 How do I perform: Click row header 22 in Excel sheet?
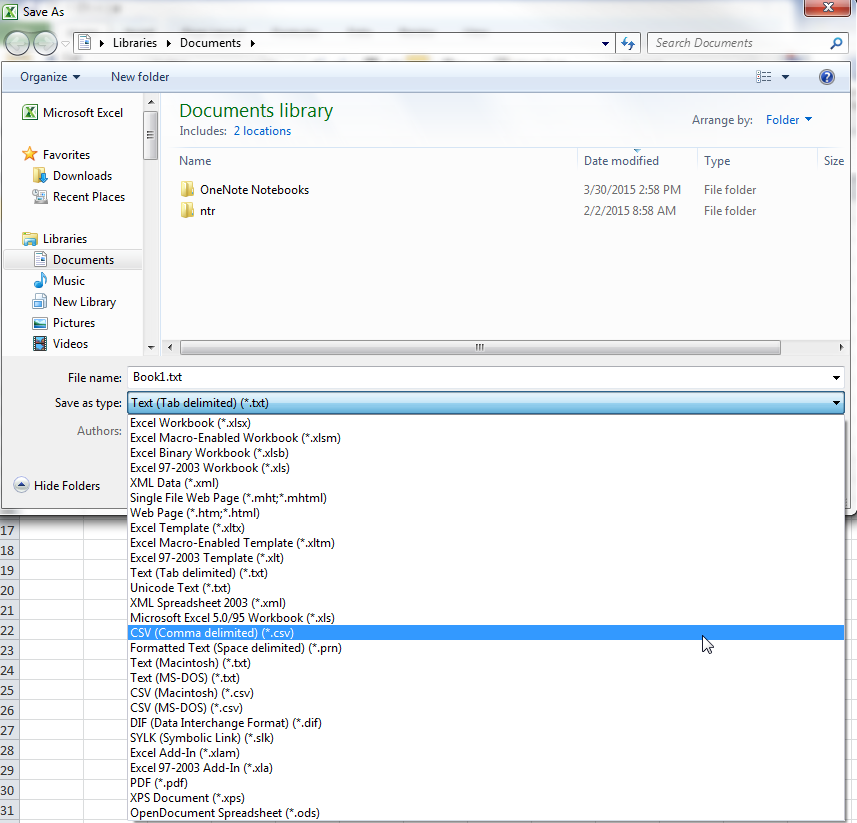pyautogui.click(x=8, y=630)
